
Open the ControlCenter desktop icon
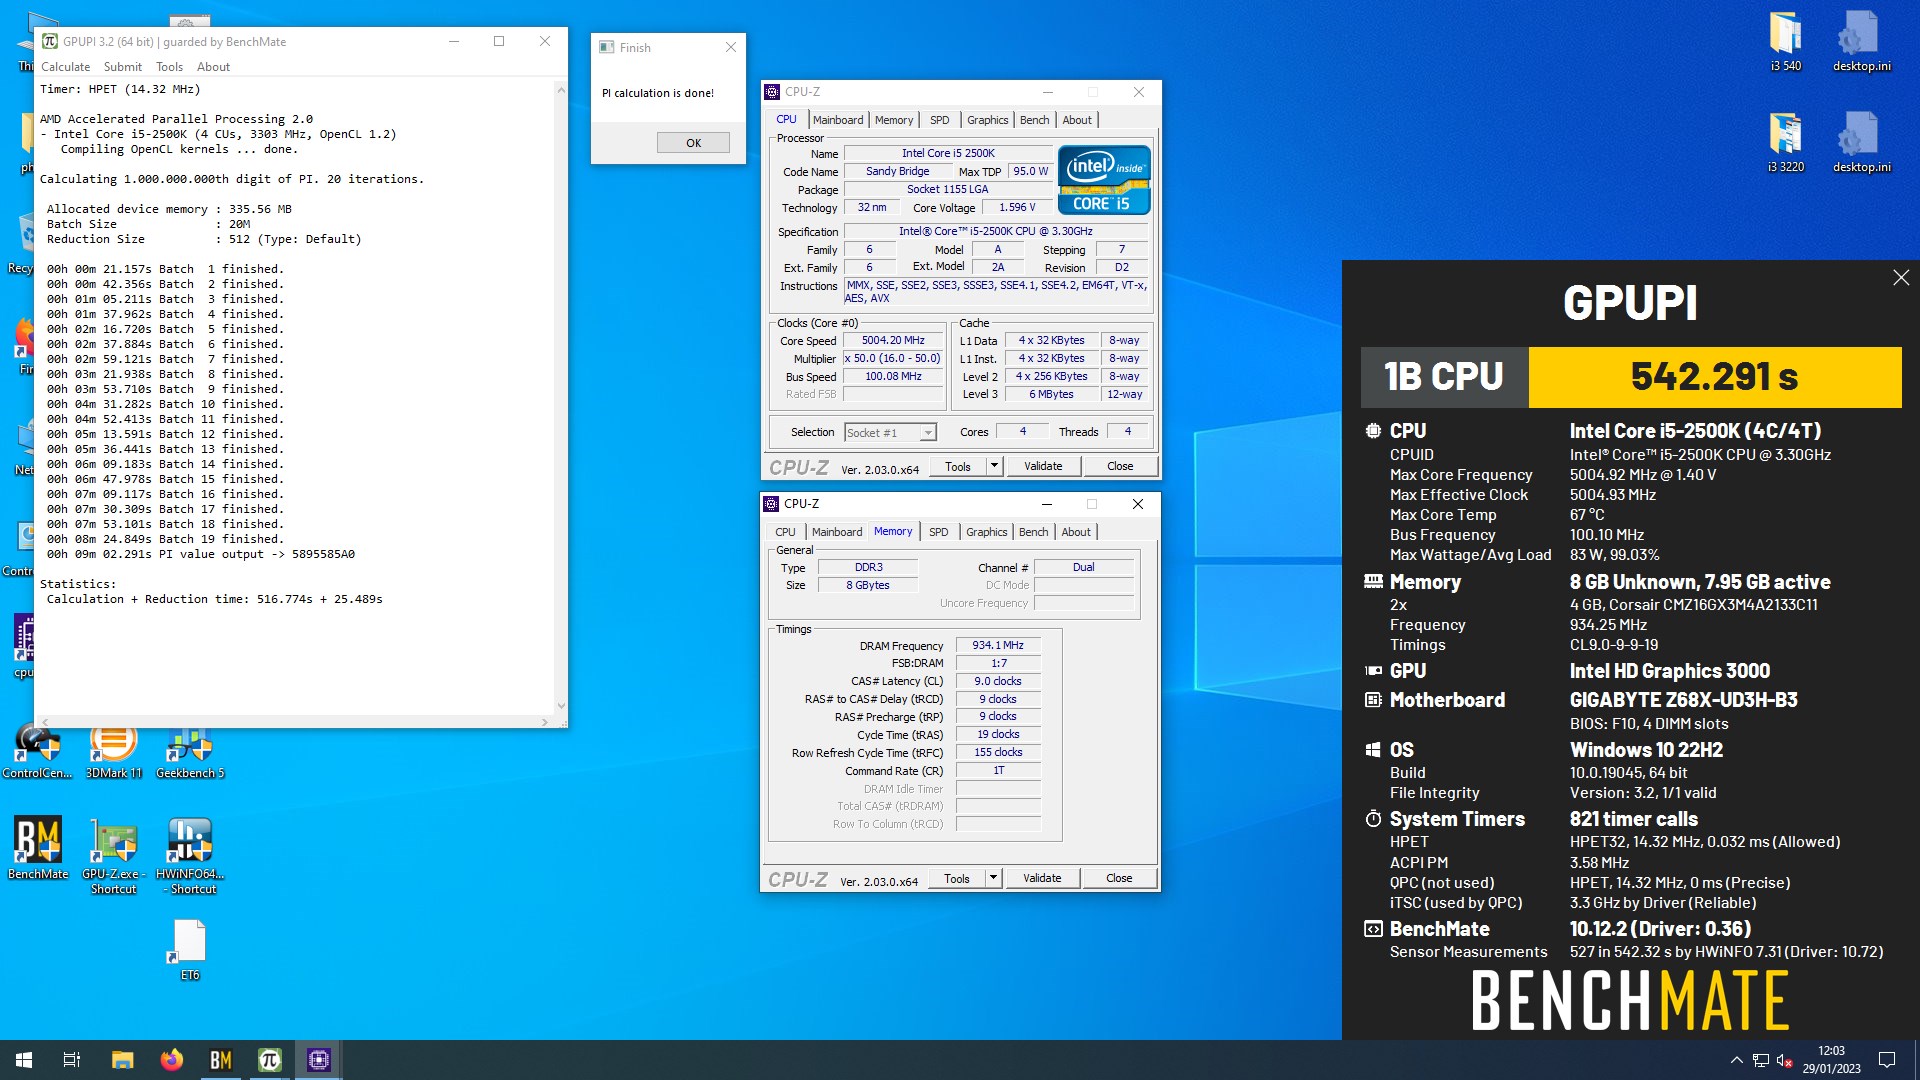(x=37, y=752)
